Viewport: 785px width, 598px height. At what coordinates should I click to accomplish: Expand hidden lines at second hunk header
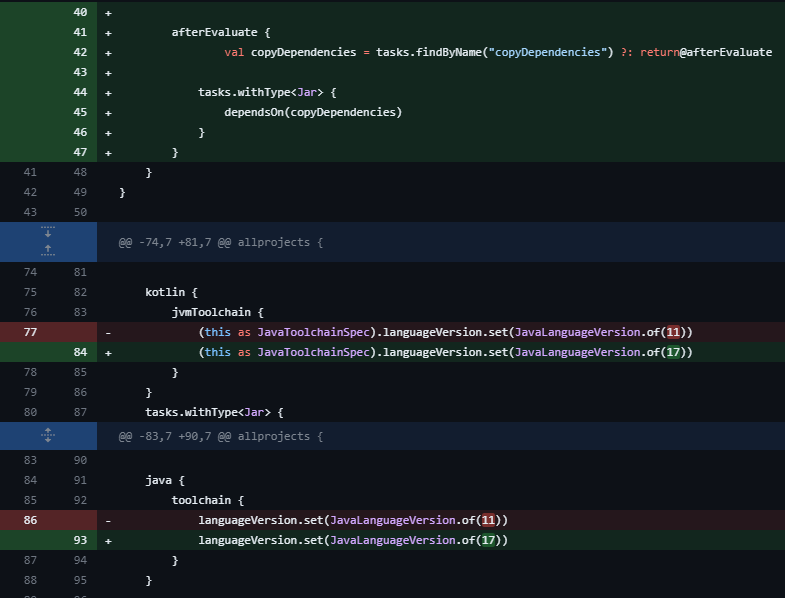coord(48,436)
